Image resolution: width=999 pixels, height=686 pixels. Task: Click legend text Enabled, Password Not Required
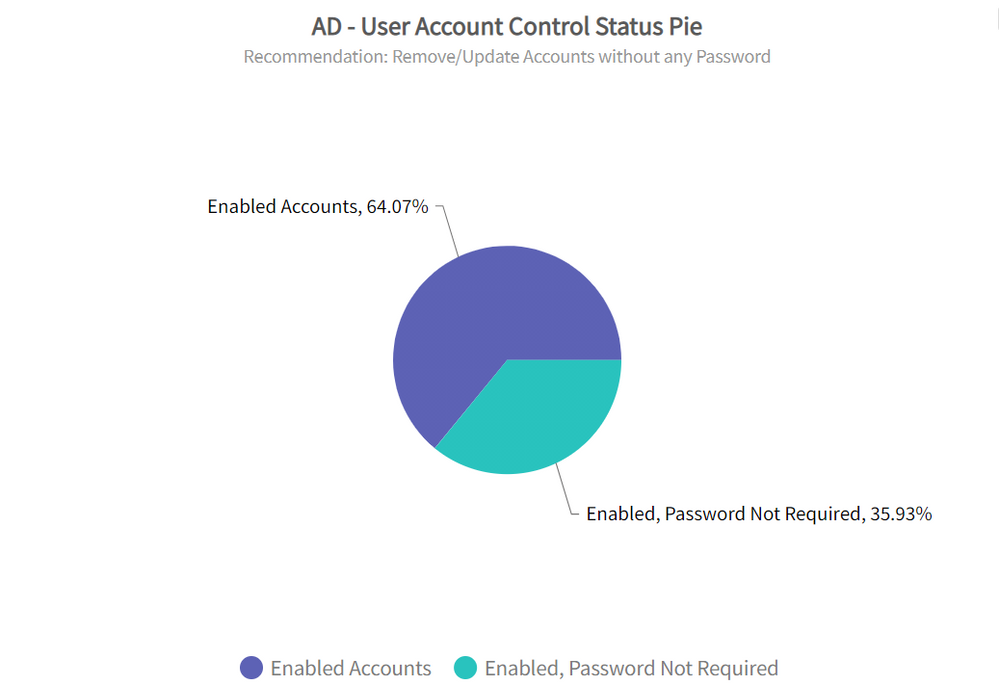click(631, 668)
